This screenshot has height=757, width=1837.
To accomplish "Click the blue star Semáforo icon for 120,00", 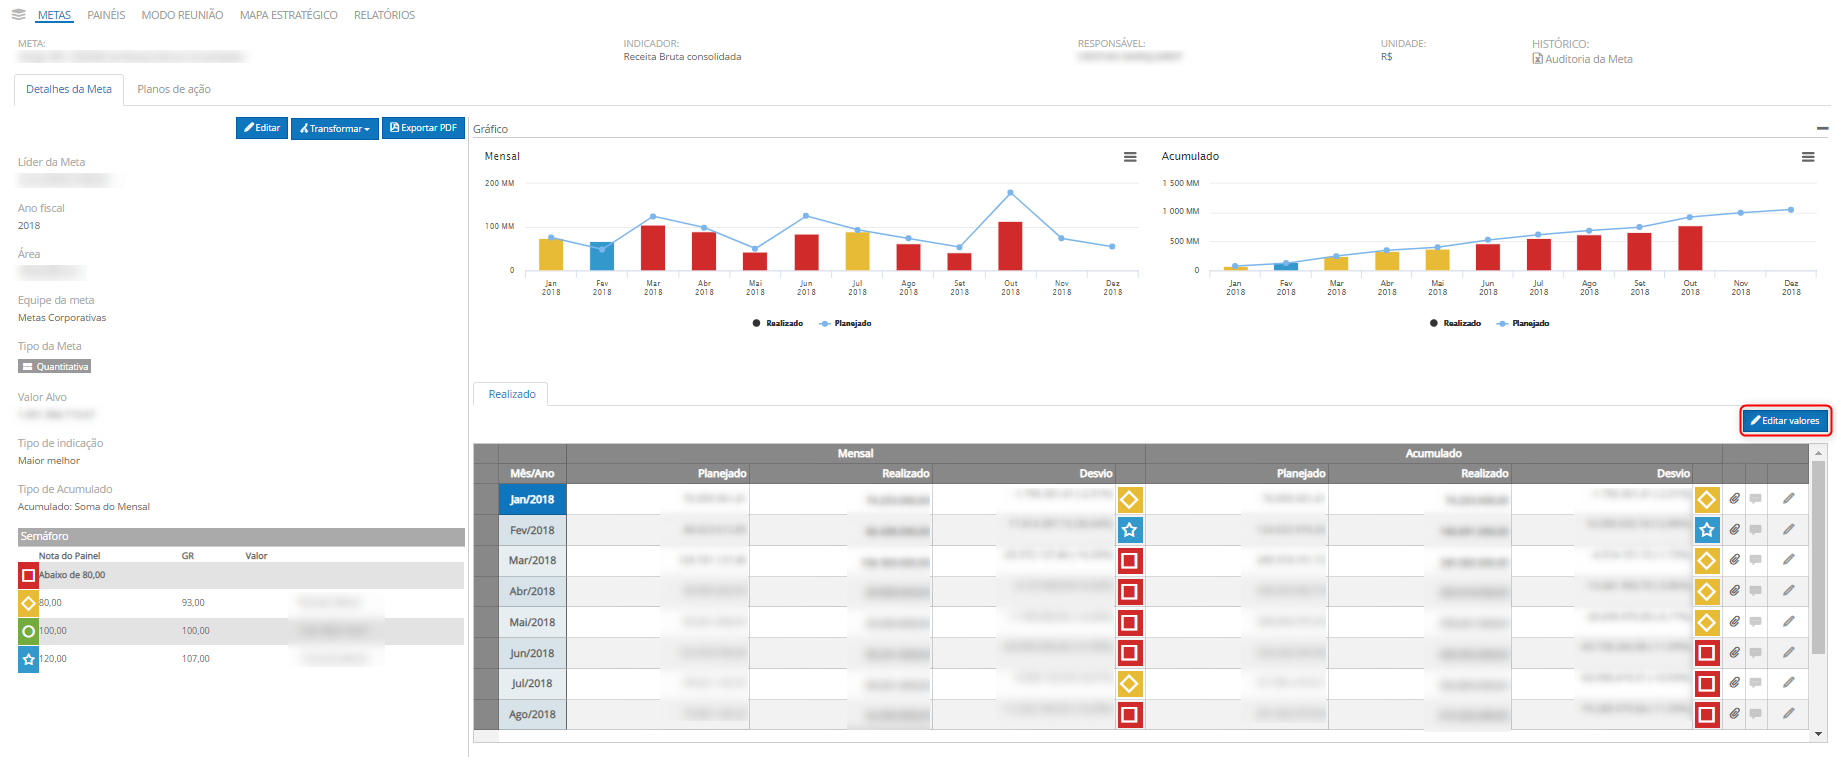I will pyautogui.click(x=28, y=659).
